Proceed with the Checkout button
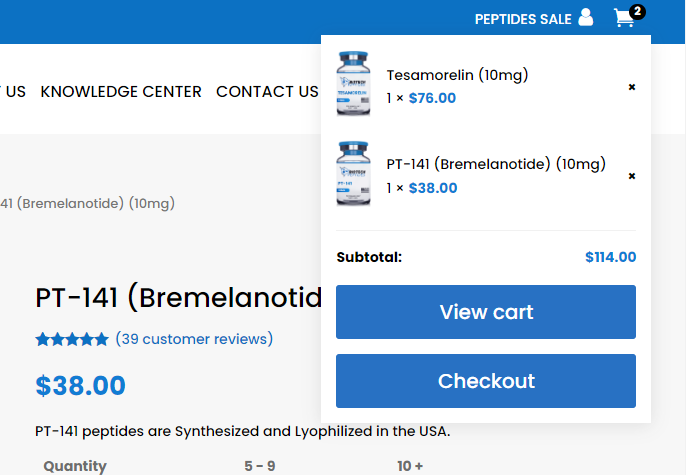 [x=486, y=381]
